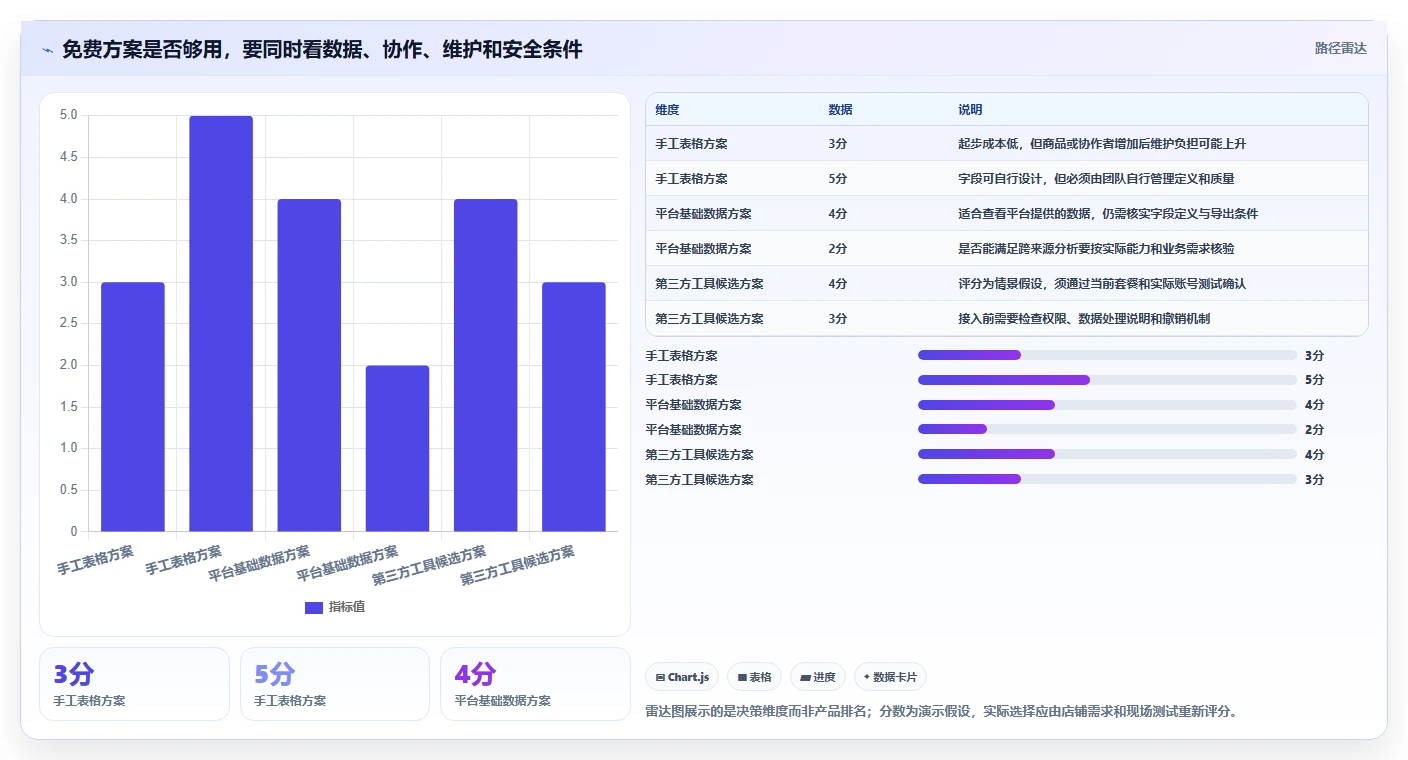Click the 手工表格方案 progress bar showing 3分
This screenshot has height=760, width=1408.
(1107, 355)
